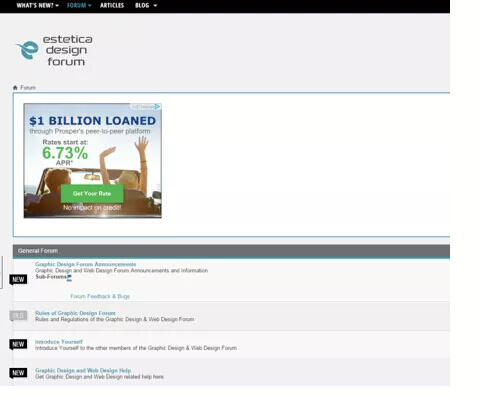Click NEW status icon beside Introduce Yourself
478x402 pixels.
tap(18, 344)
